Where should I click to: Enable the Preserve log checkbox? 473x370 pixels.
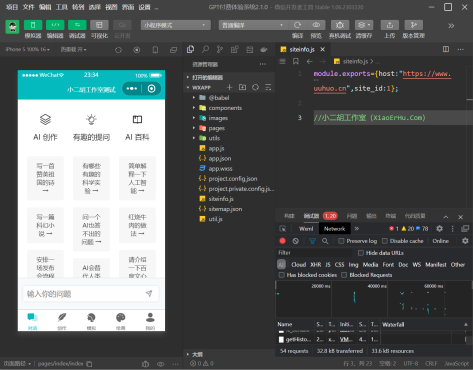(341, 241)
